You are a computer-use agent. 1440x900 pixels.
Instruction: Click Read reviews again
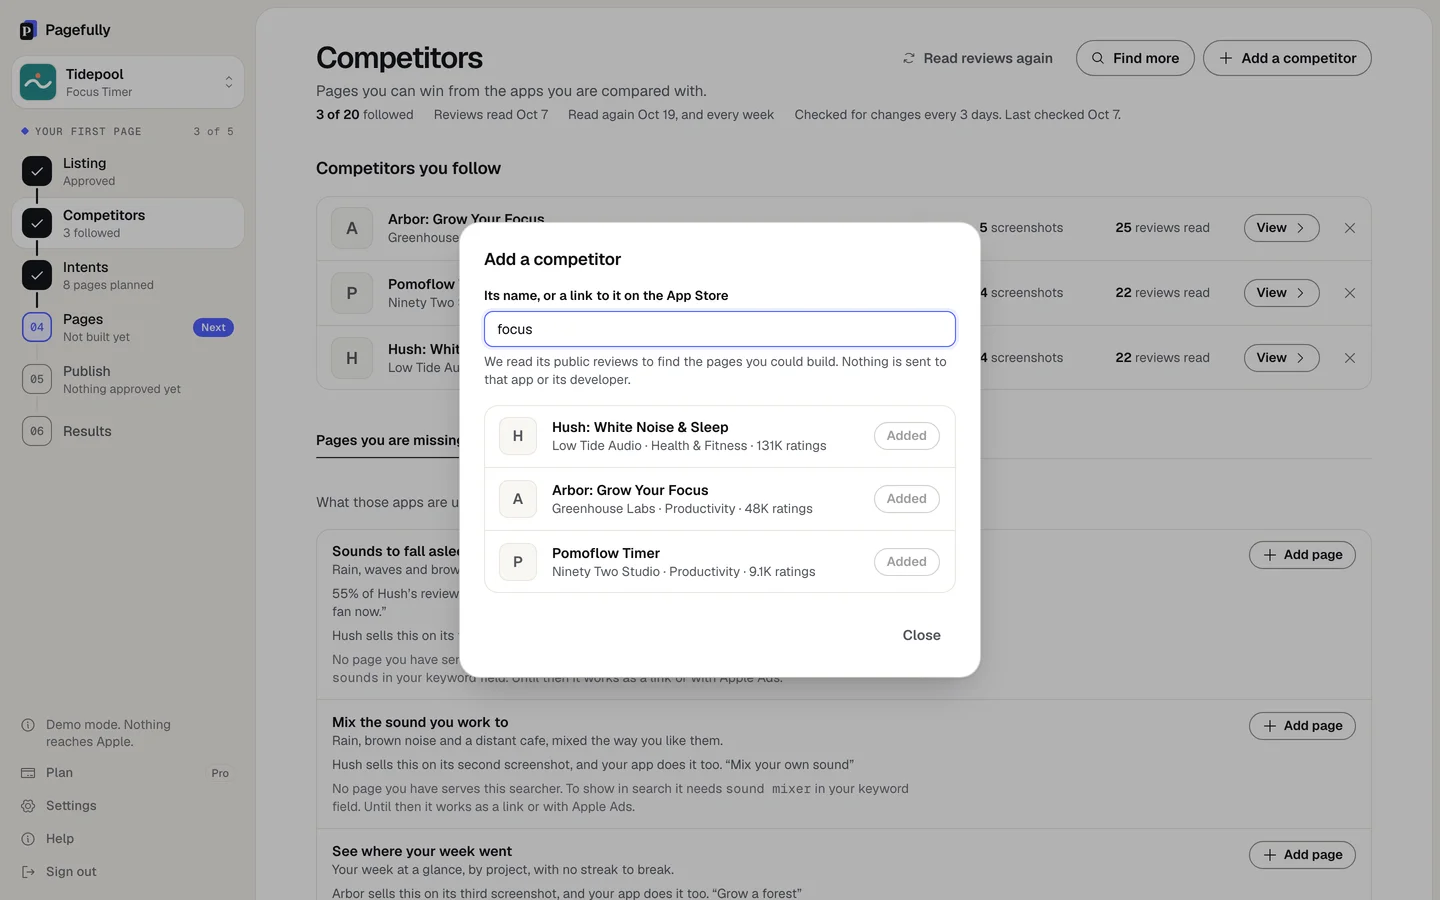[978, 58]
